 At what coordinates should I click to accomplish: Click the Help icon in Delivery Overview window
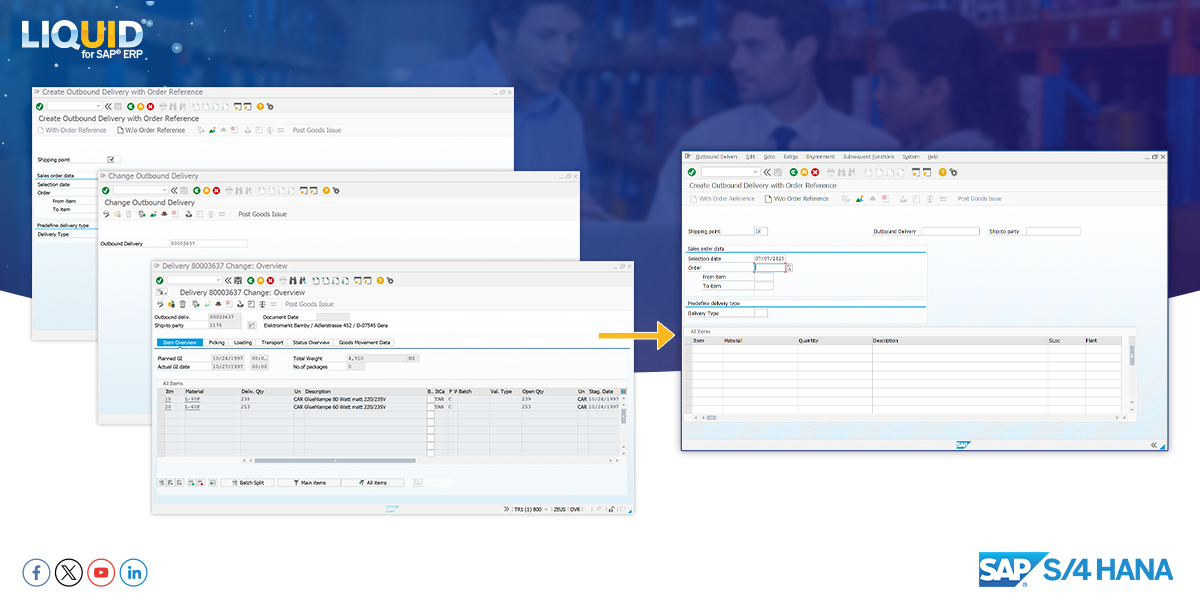380,280
